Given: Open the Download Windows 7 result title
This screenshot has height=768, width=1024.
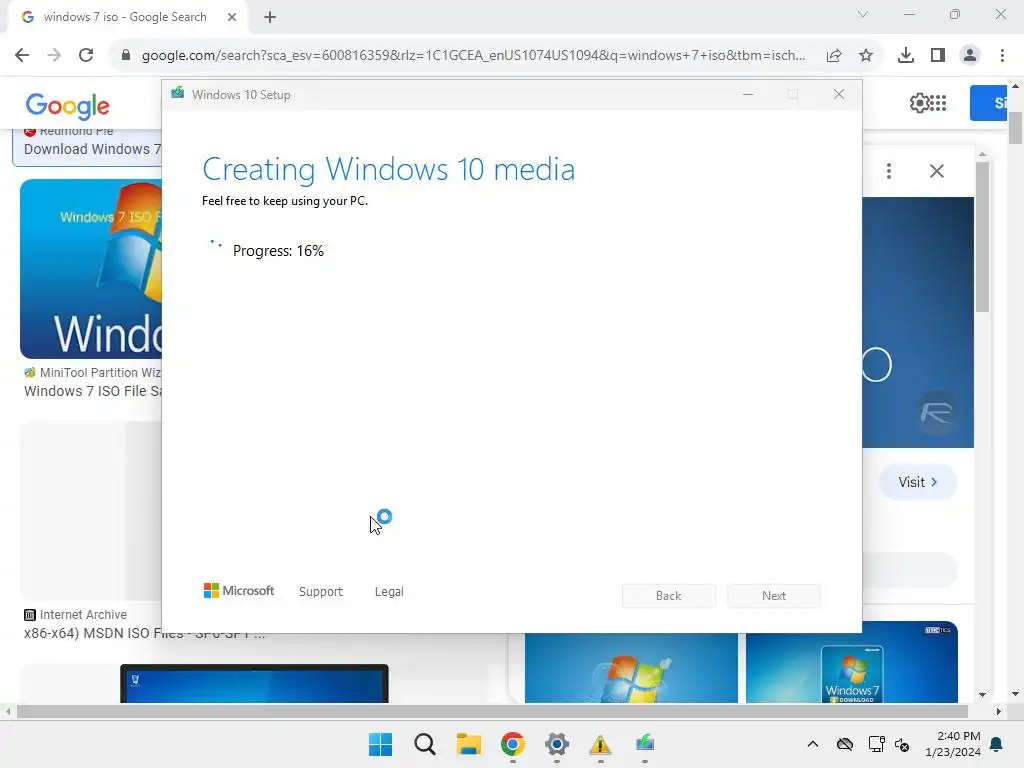Looking at the screenshot, I should pos(92,149).
